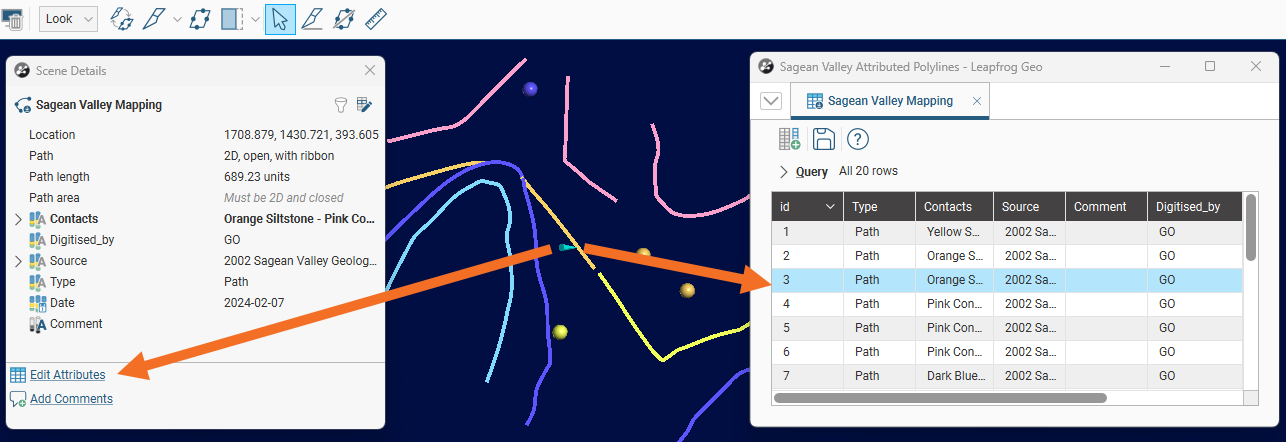Open the Add Comments link
Image resolution: width=1286 pixels, height=442 pixels.
coord(71,399)
